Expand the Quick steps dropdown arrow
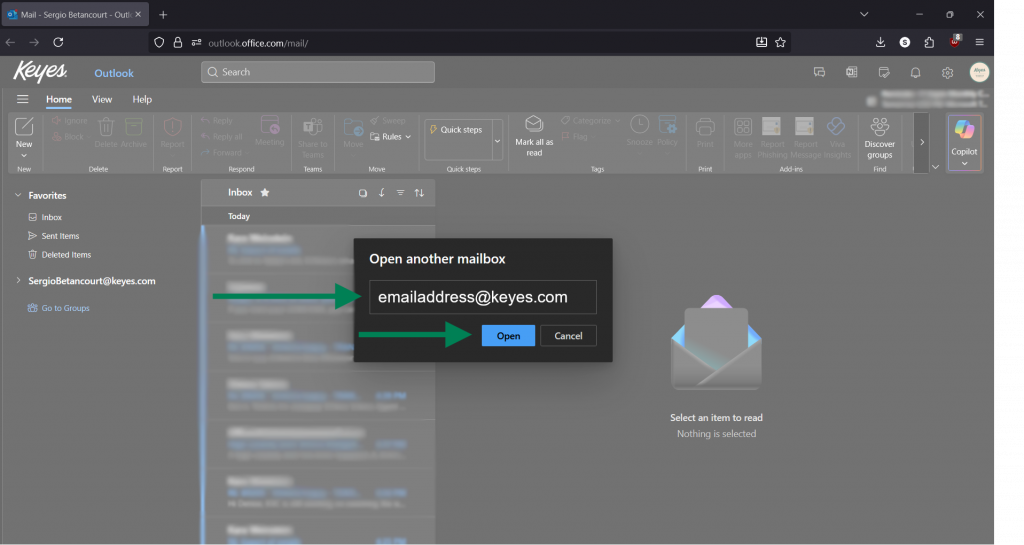Image resolution: width=1024 pixels, height=545 pixels. [x=497, y=141]
